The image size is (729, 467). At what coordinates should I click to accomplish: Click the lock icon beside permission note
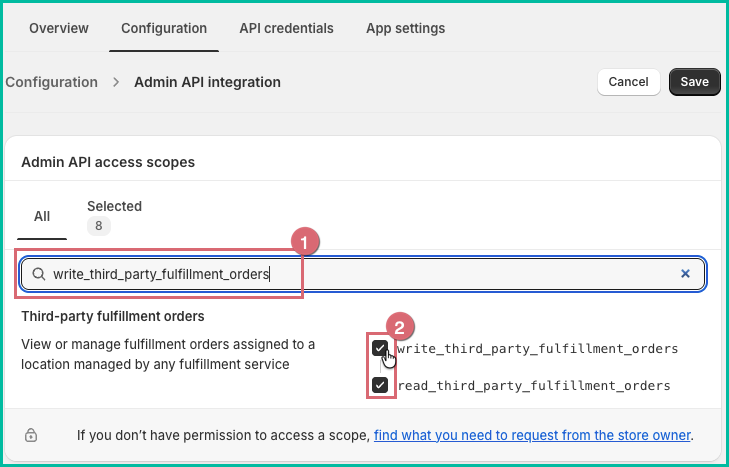point(31,435)
